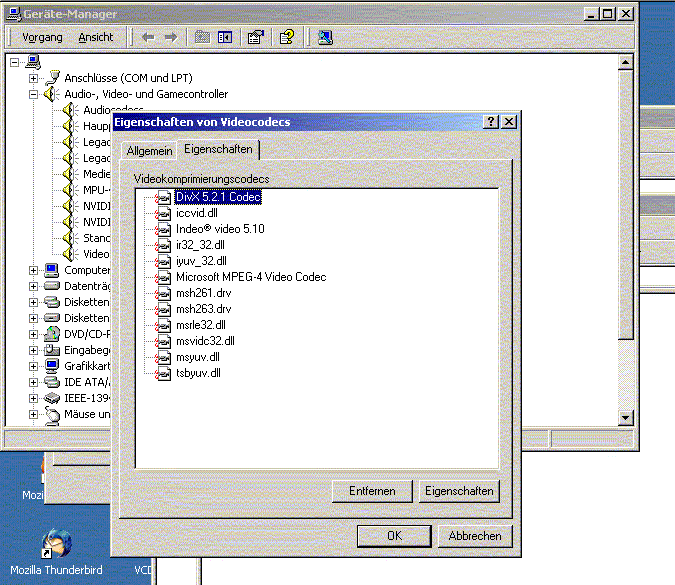
Task: Select the msh263.drv codec icon
Action: coord(163,310)
